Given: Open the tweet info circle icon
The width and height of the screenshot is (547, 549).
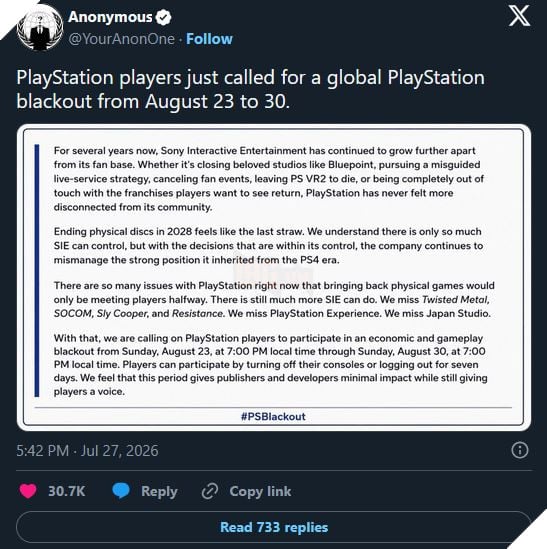Looking at the screenshot, I should click(x=520, y=450).
